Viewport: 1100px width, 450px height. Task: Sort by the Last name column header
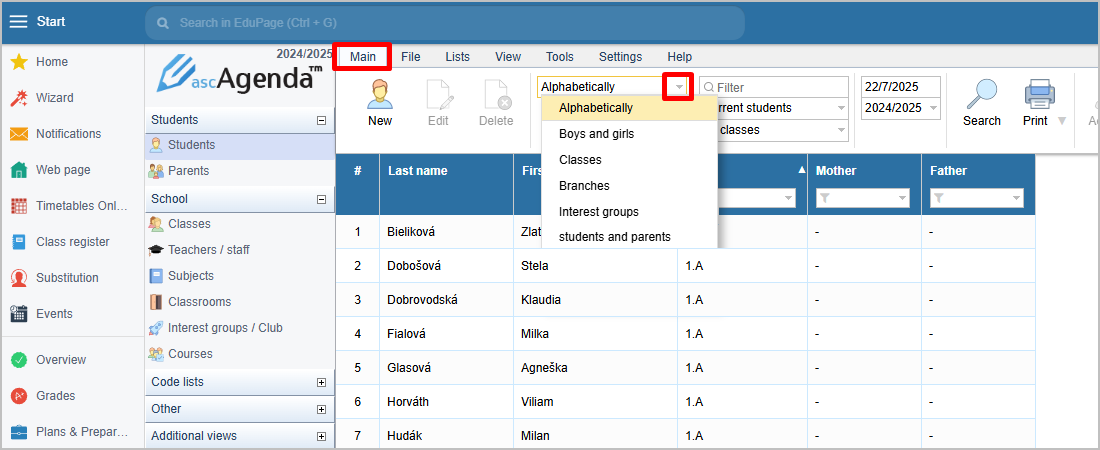click(x=417, y=171)
